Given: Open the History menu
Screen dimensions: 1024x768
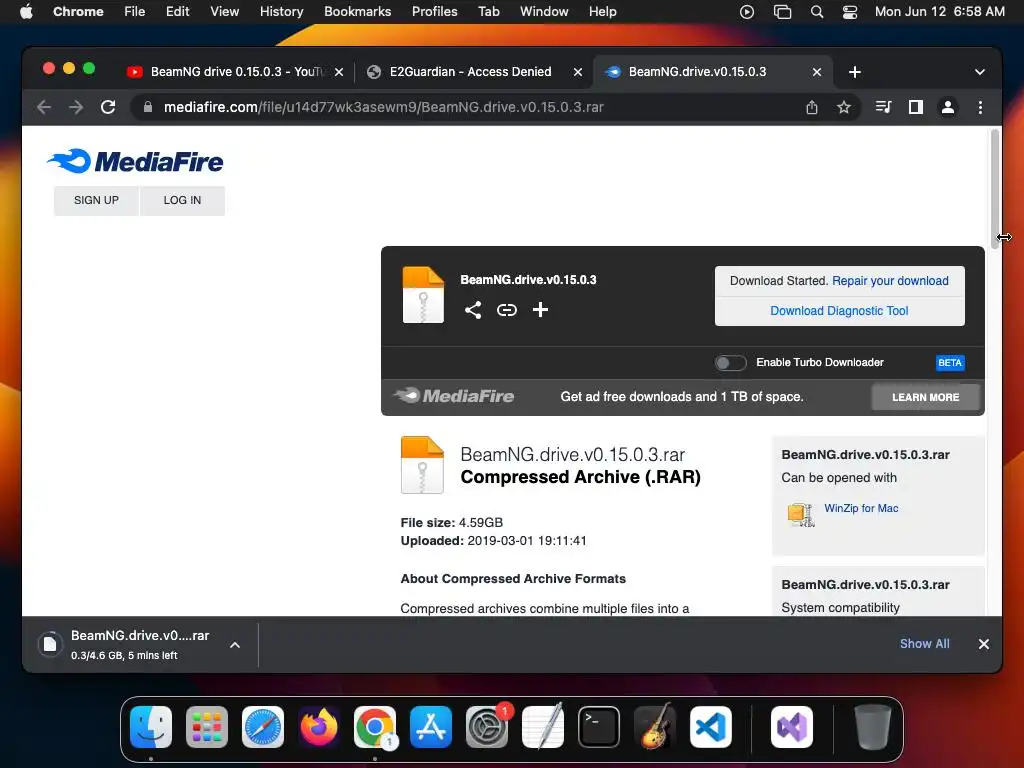Looking at the screenshot, I should point(281,12).
